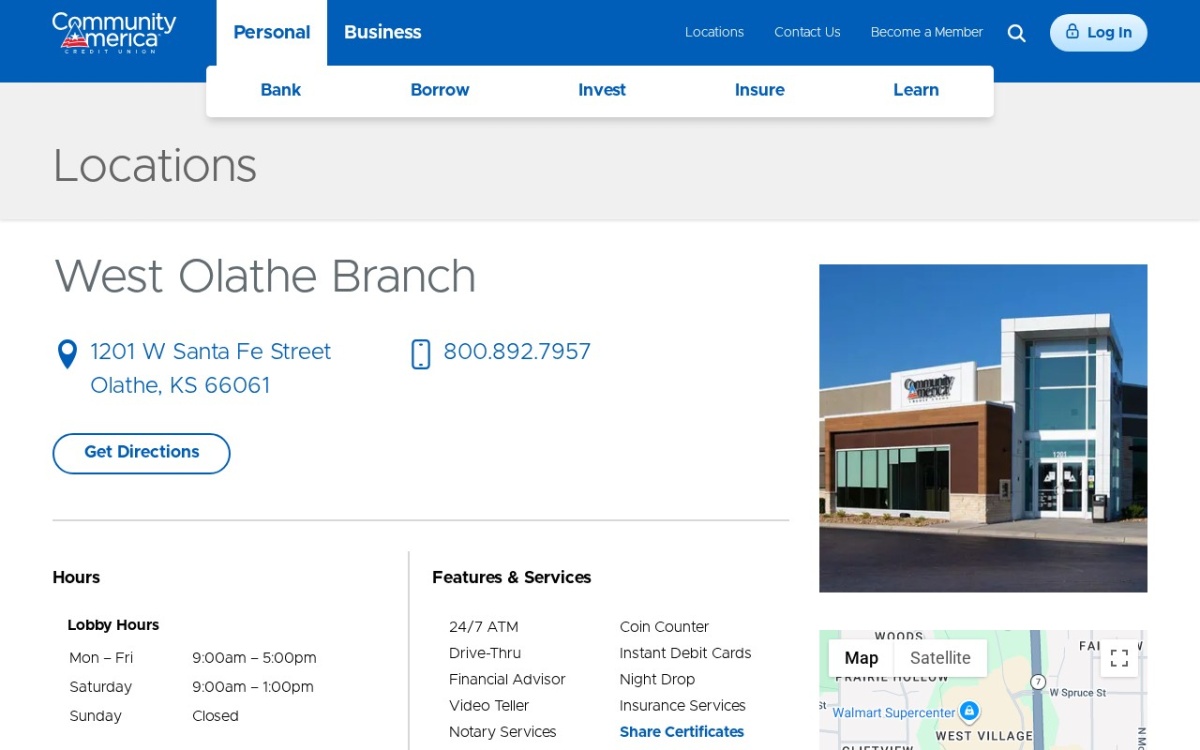1200x750 pixels.
Task: Click the Instant Debit Cards feature text
Action: point(685,653)
